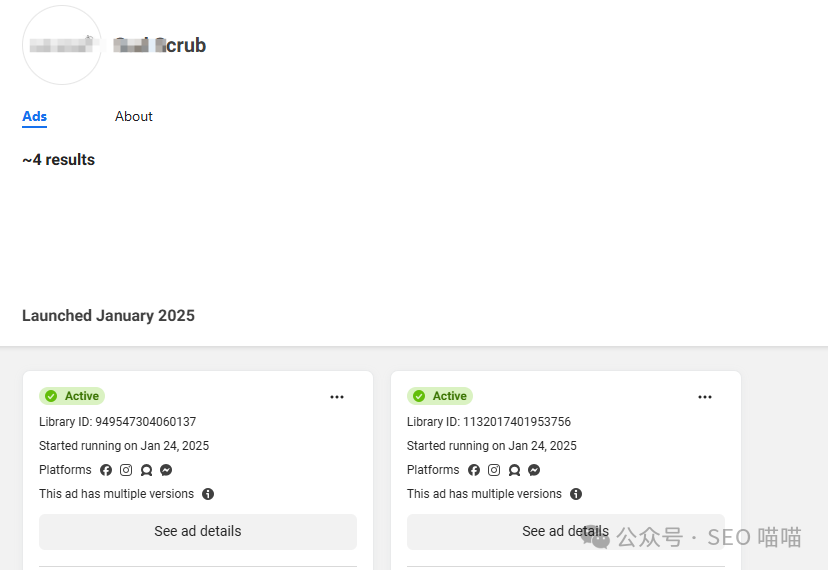This screenshot has width=828, height=570.
Task: Click See ad details on the second ad
Action: tap(566, 531)
